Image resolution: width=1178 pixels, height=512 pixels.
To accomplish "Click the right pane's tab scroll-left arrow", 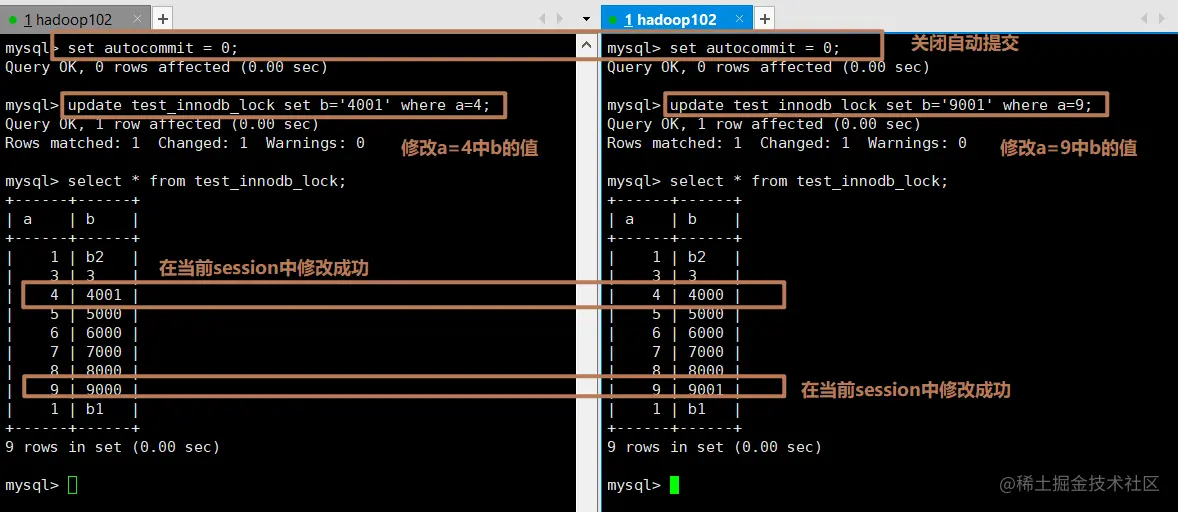I will pos(1144,18).
